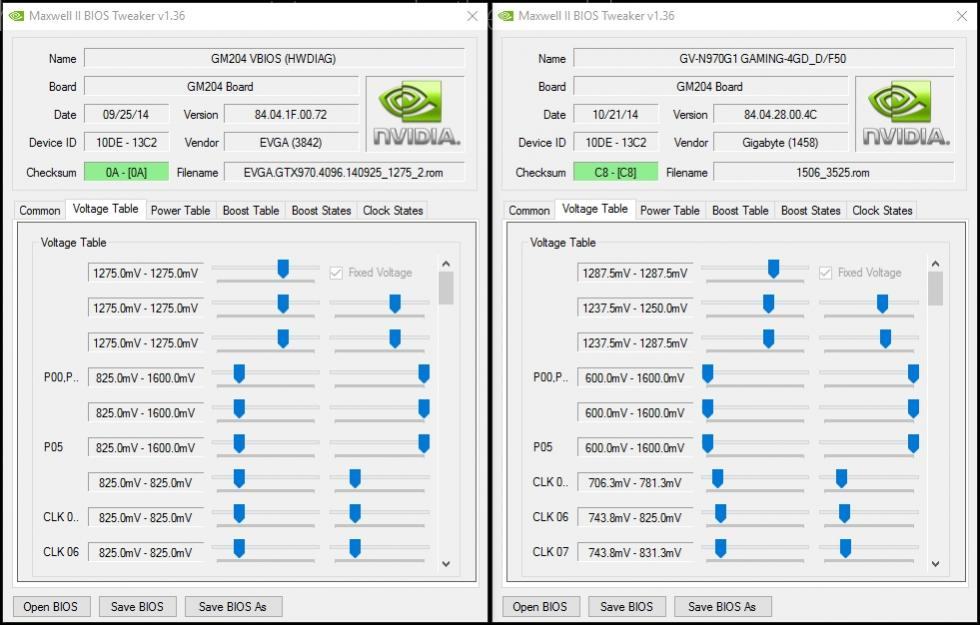Click the 1287.5mV row slider in right window
This screenshot has height=625, width=980.
[x=773, y=269]
